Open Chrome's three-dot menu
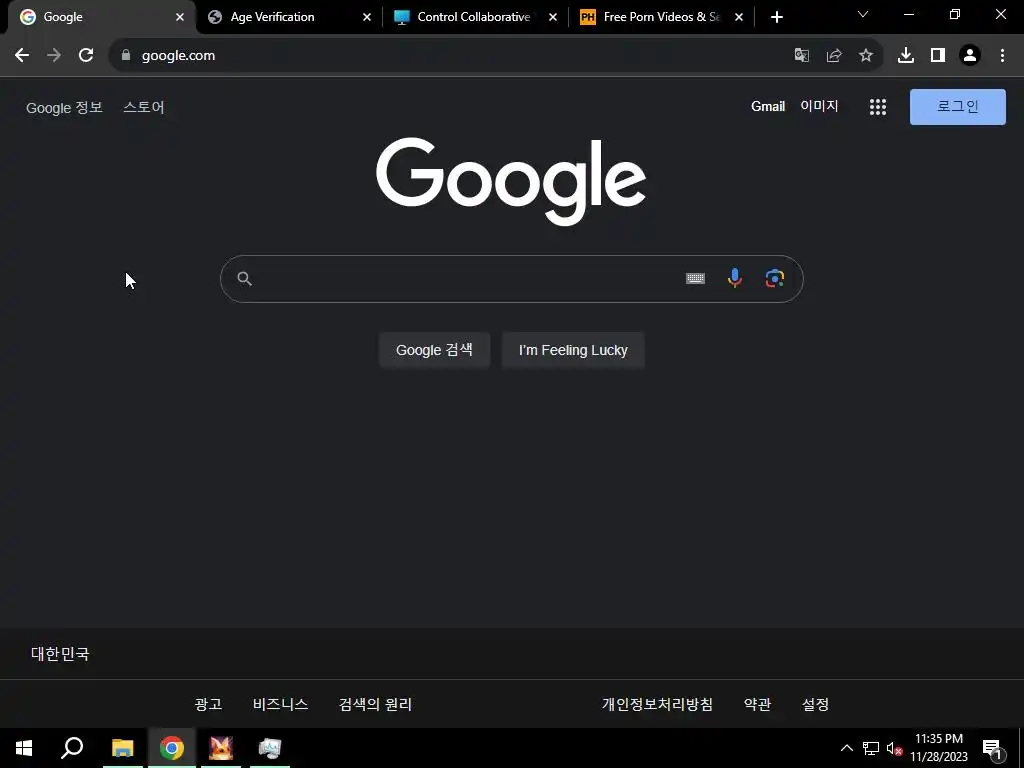The image size is (1024, 768). click(1002, 56)
